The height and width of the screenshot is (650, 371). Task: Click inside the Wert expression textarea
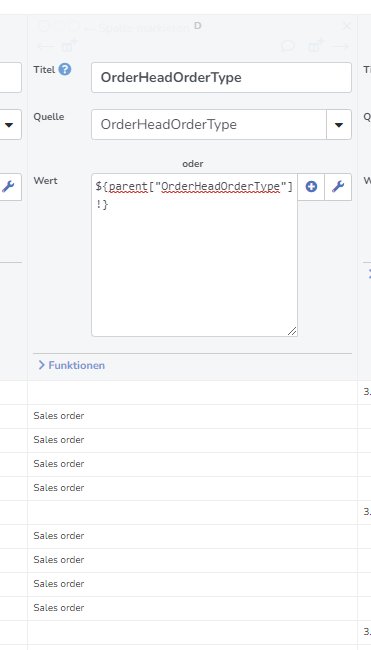194,255
